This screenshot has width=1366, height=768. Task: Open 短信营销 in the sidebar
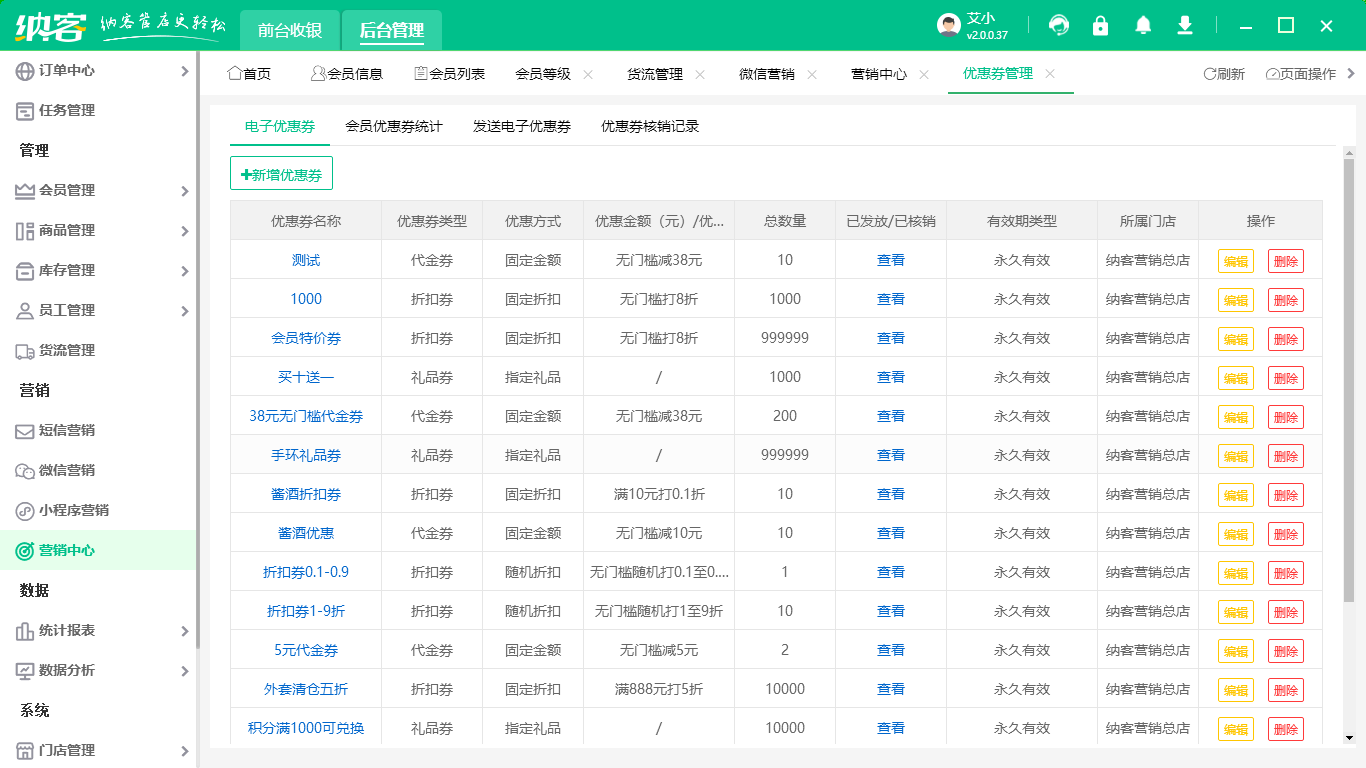[67, 430]
